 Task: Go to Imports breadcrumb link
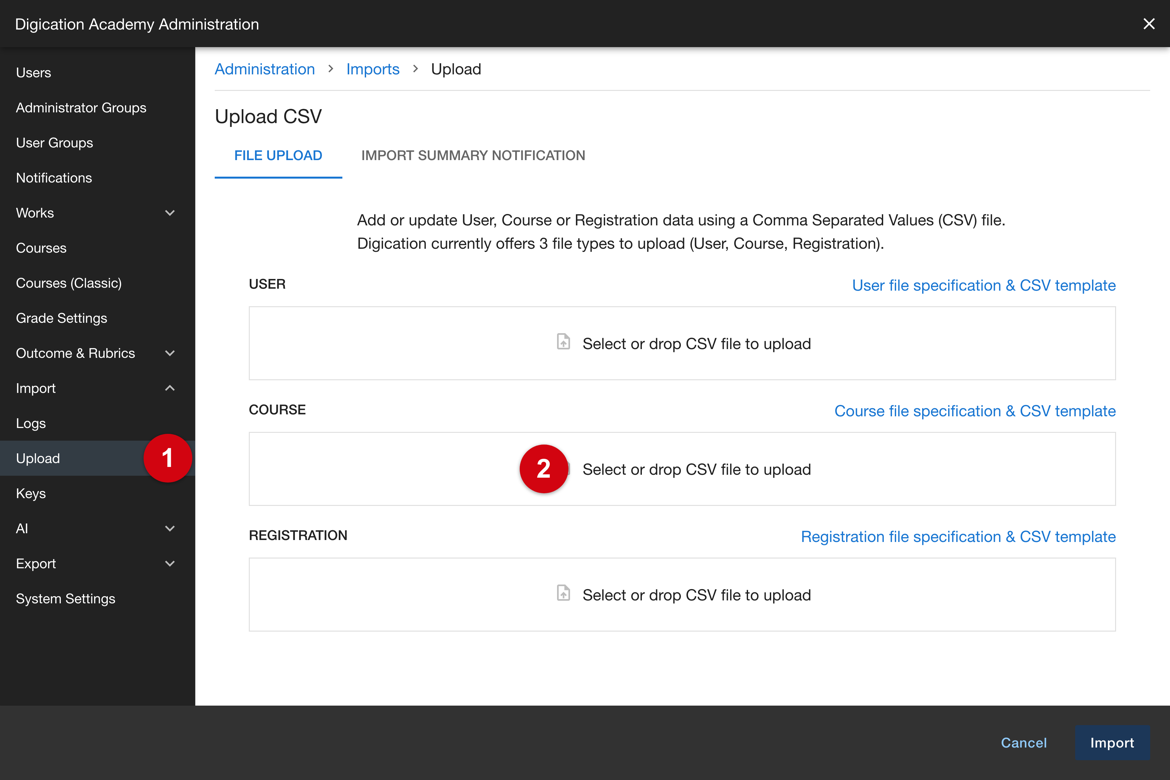pos(373,69)
